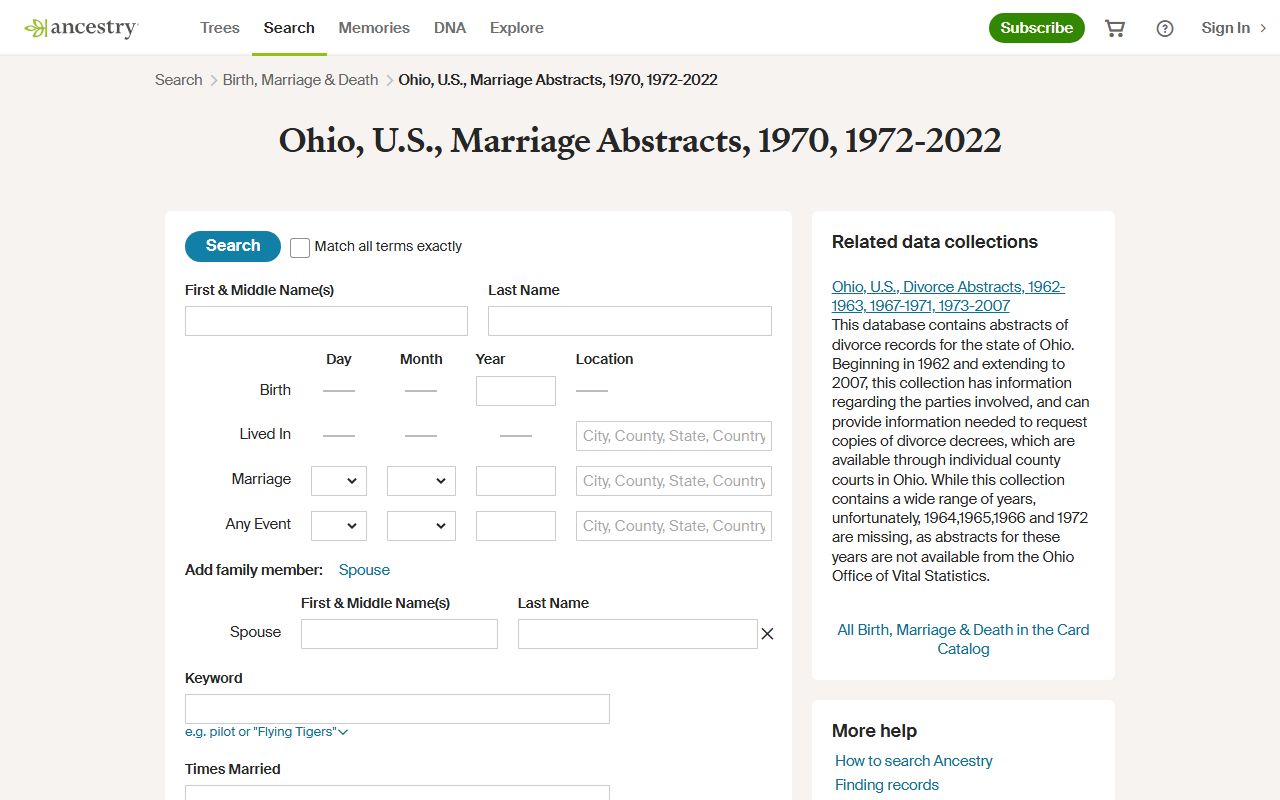1280x800 pixels.
Task: Go to Search breadcrumb
Action: [179, 80]
